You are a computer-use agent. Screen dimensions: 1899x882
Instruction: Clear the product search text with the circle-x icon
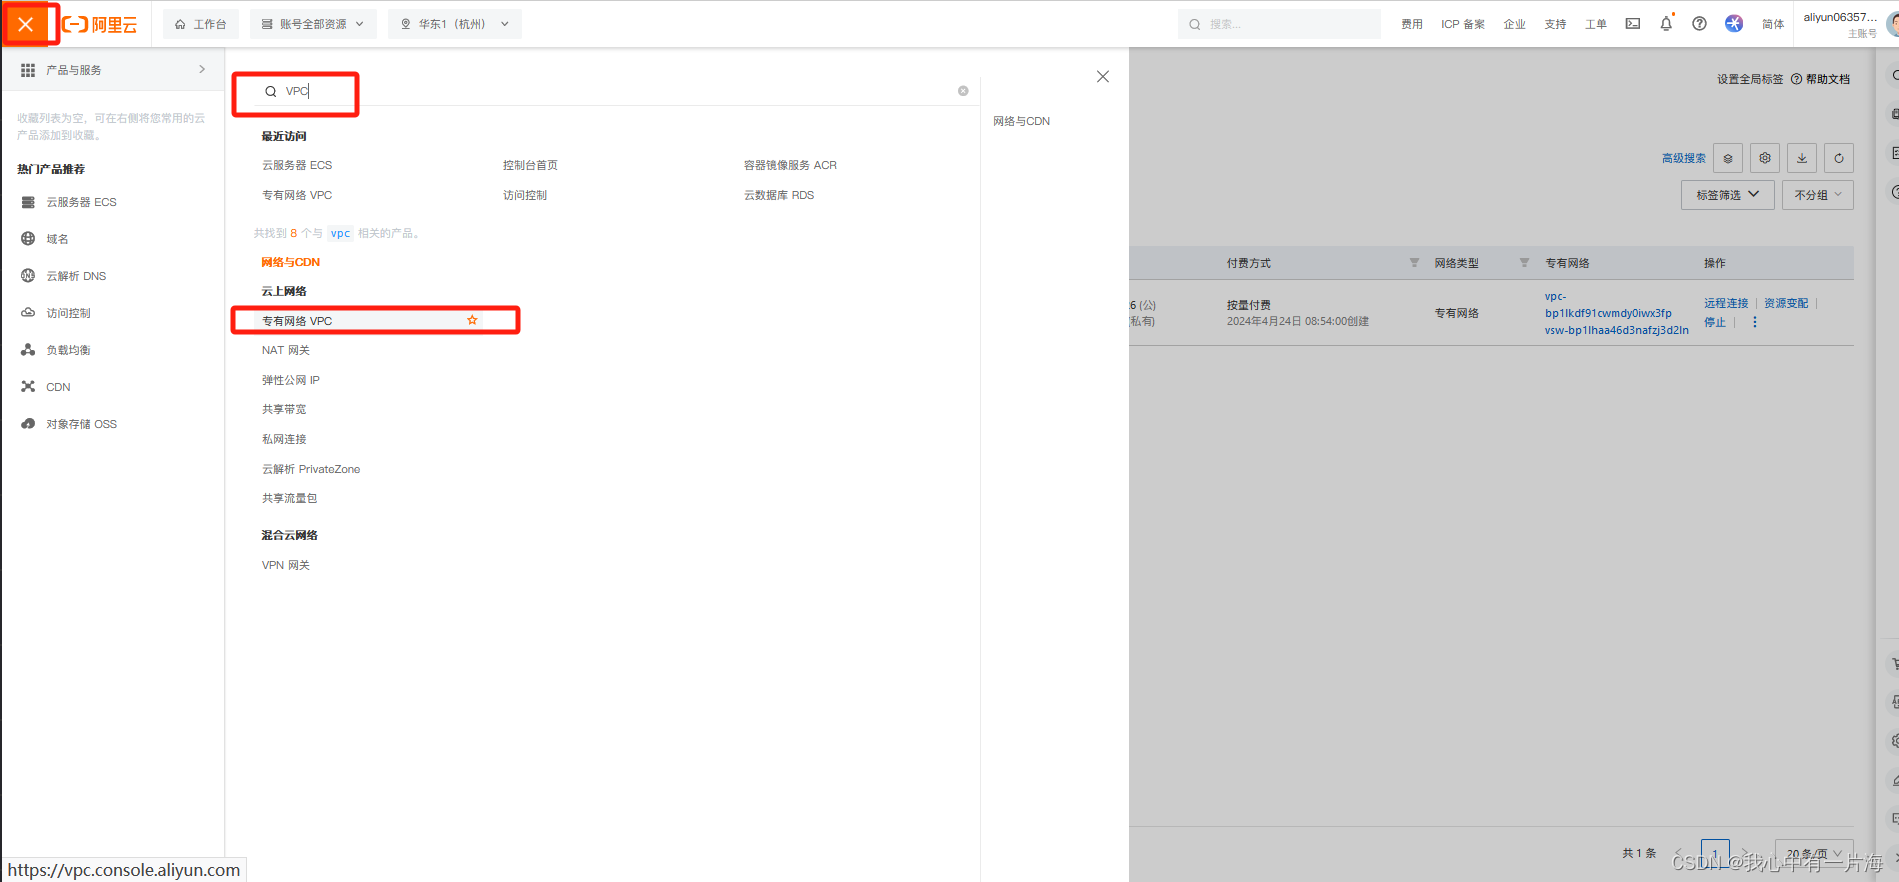963,91
